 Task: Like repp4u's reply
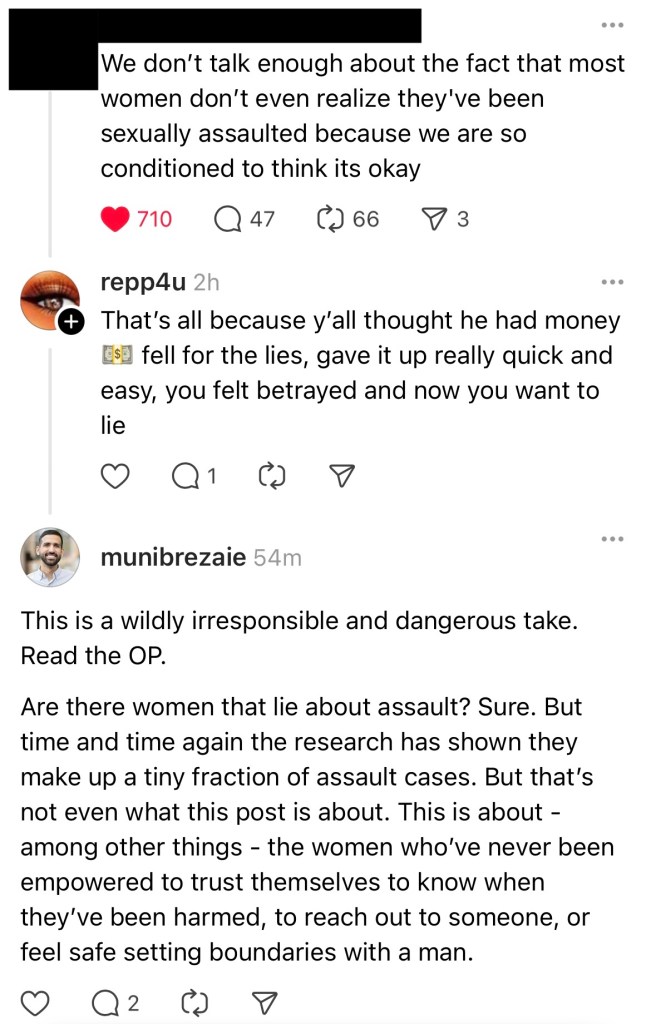[116, 477]
